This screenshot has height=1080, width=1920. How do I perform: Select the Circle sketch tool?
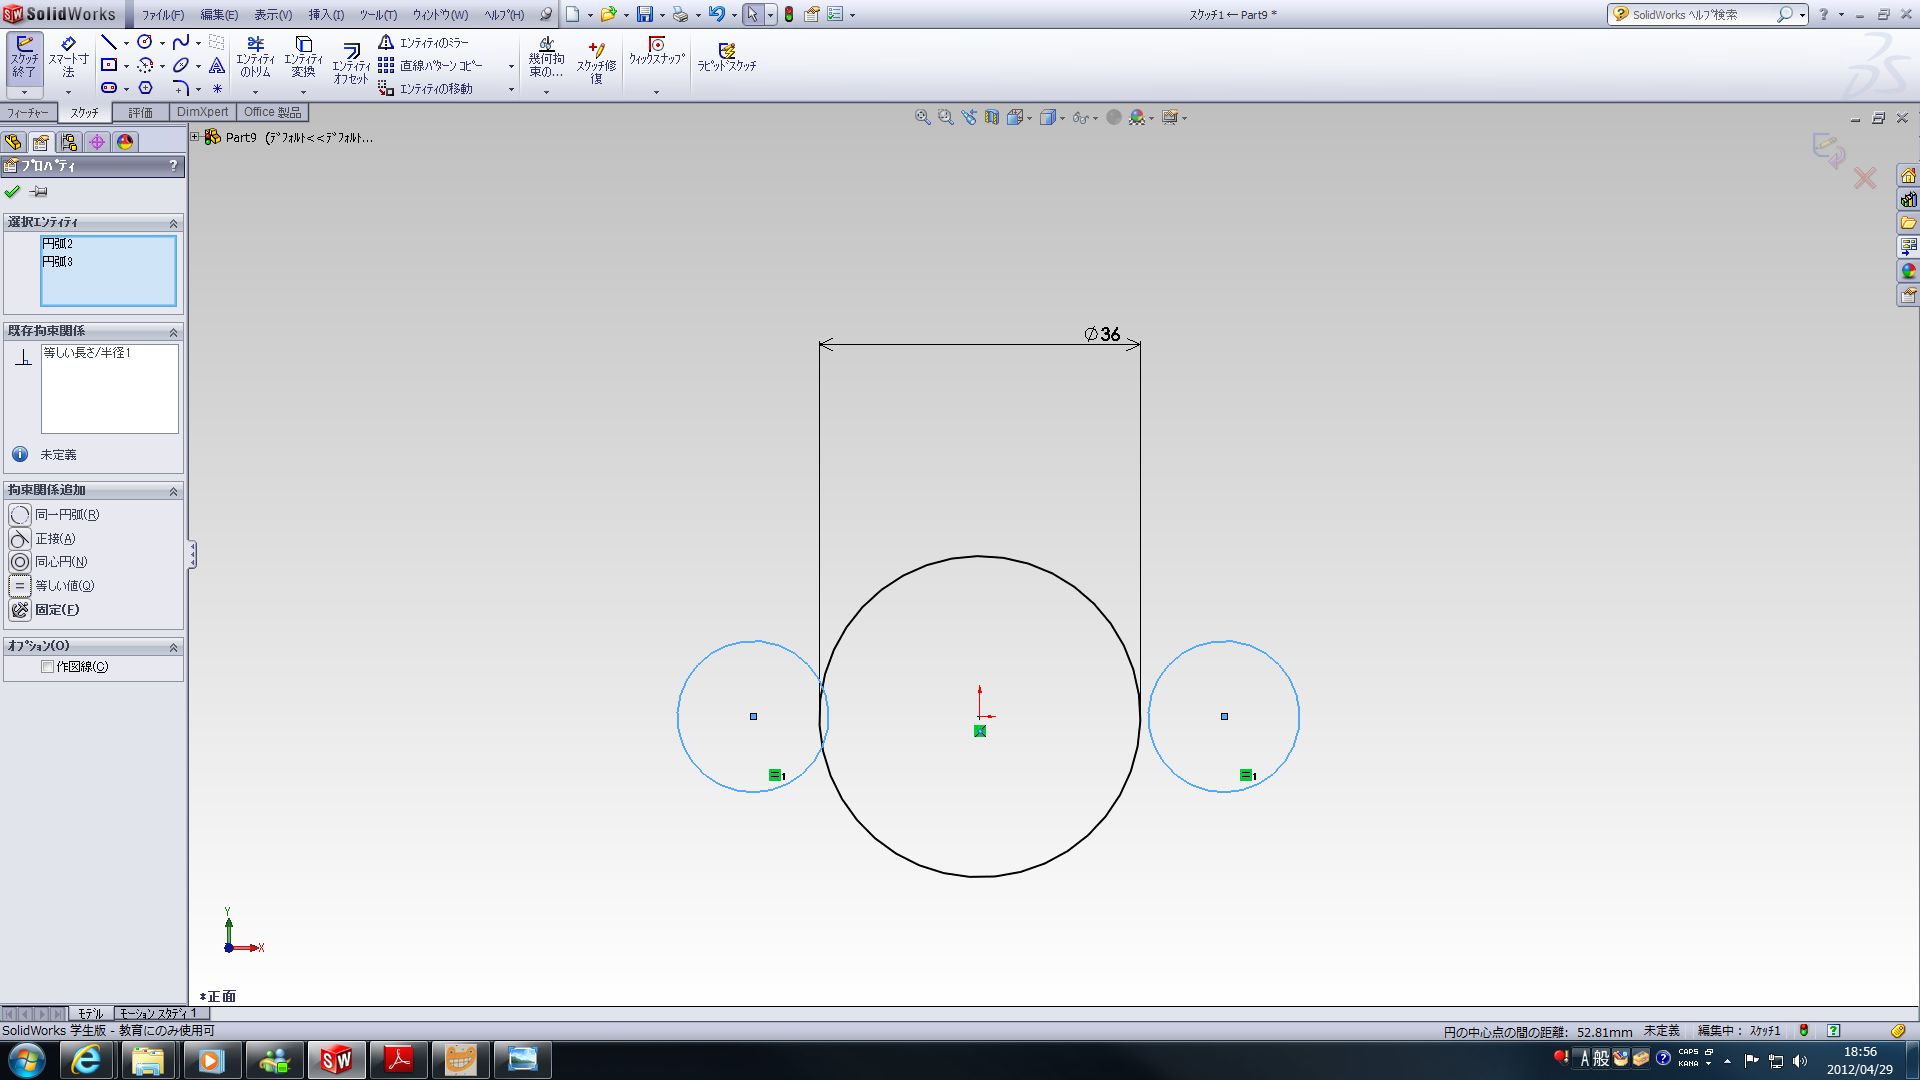(142, 42)
